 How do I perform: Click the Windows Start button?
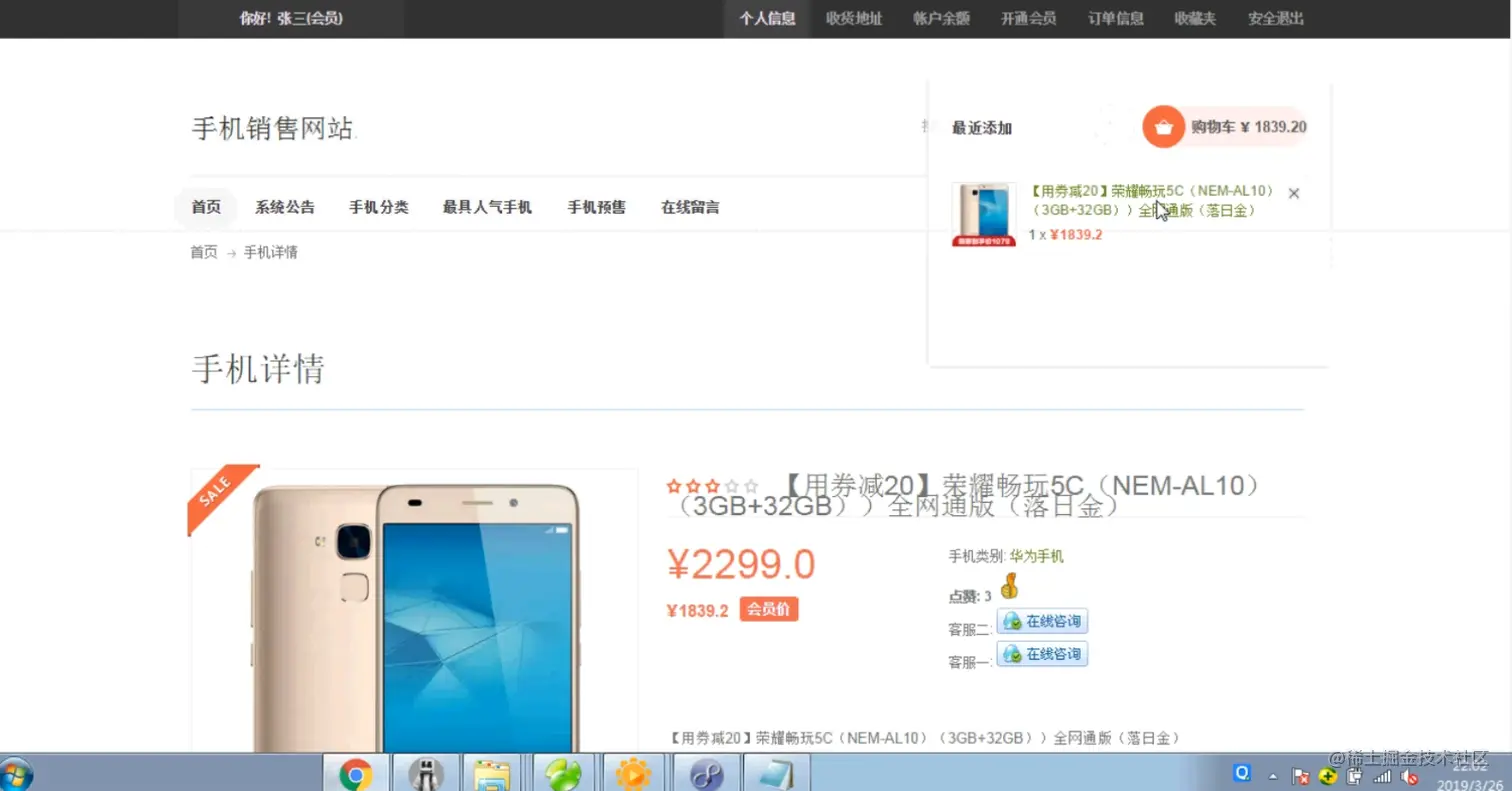point(15,774)
